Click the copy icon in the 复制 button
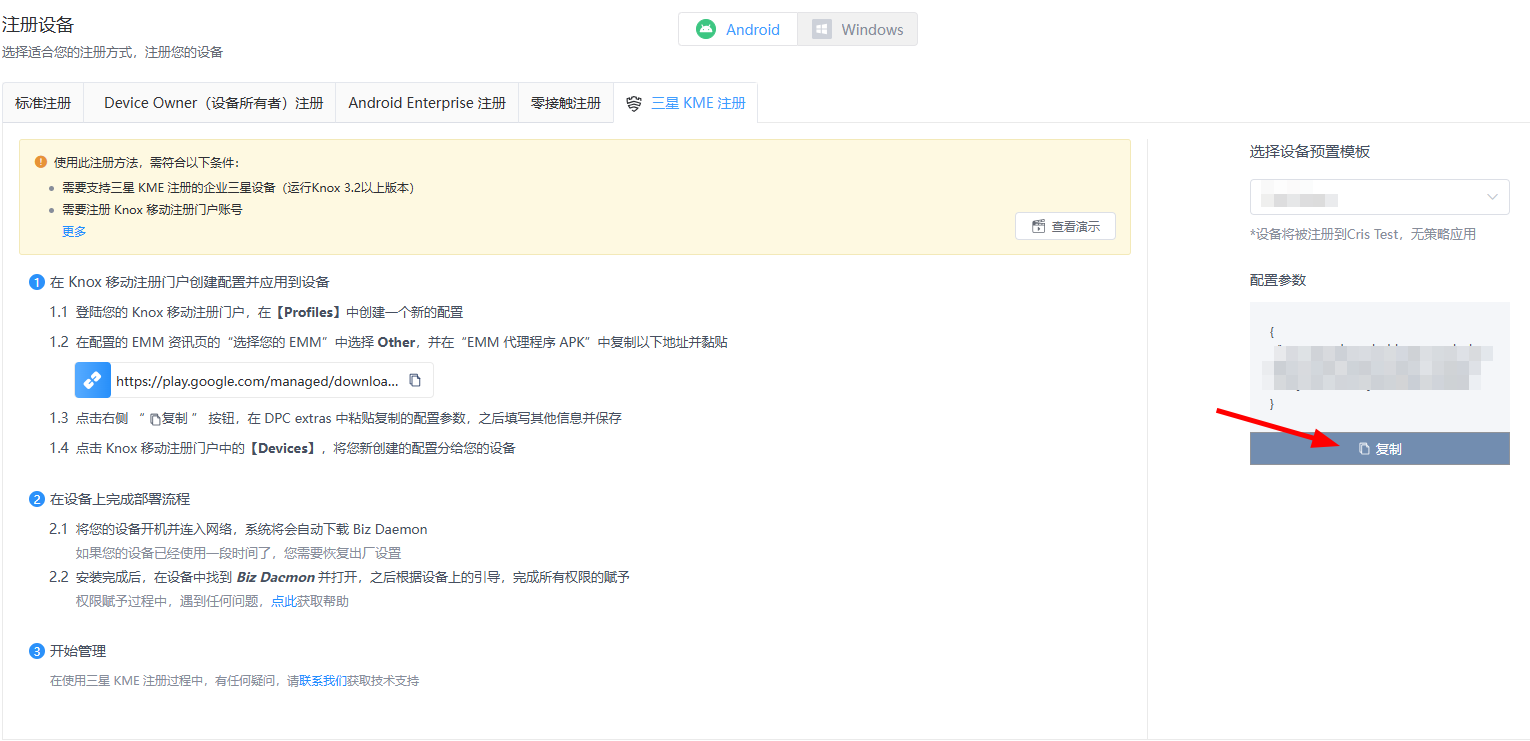The height and width of the screenshot is (741, 1530). [x=1364, y=449]
